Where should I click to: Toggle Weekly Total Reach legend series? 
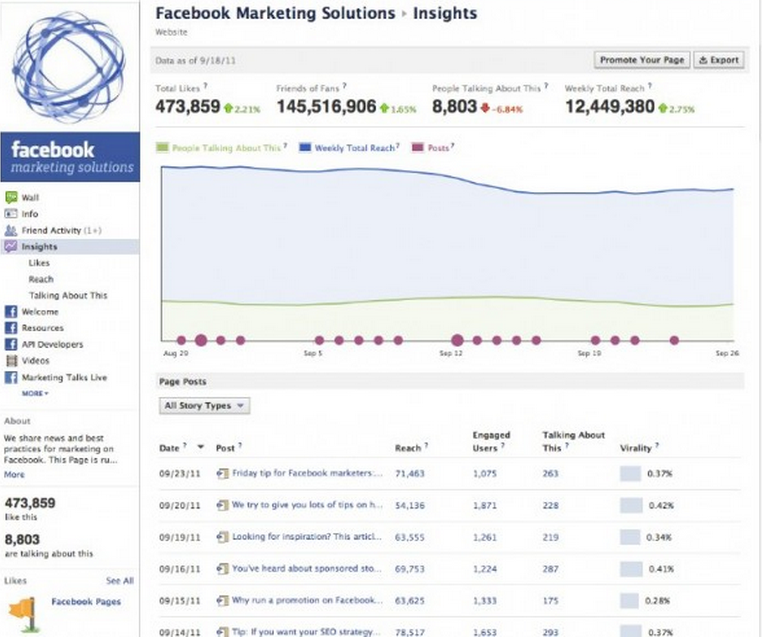point(354,149)
